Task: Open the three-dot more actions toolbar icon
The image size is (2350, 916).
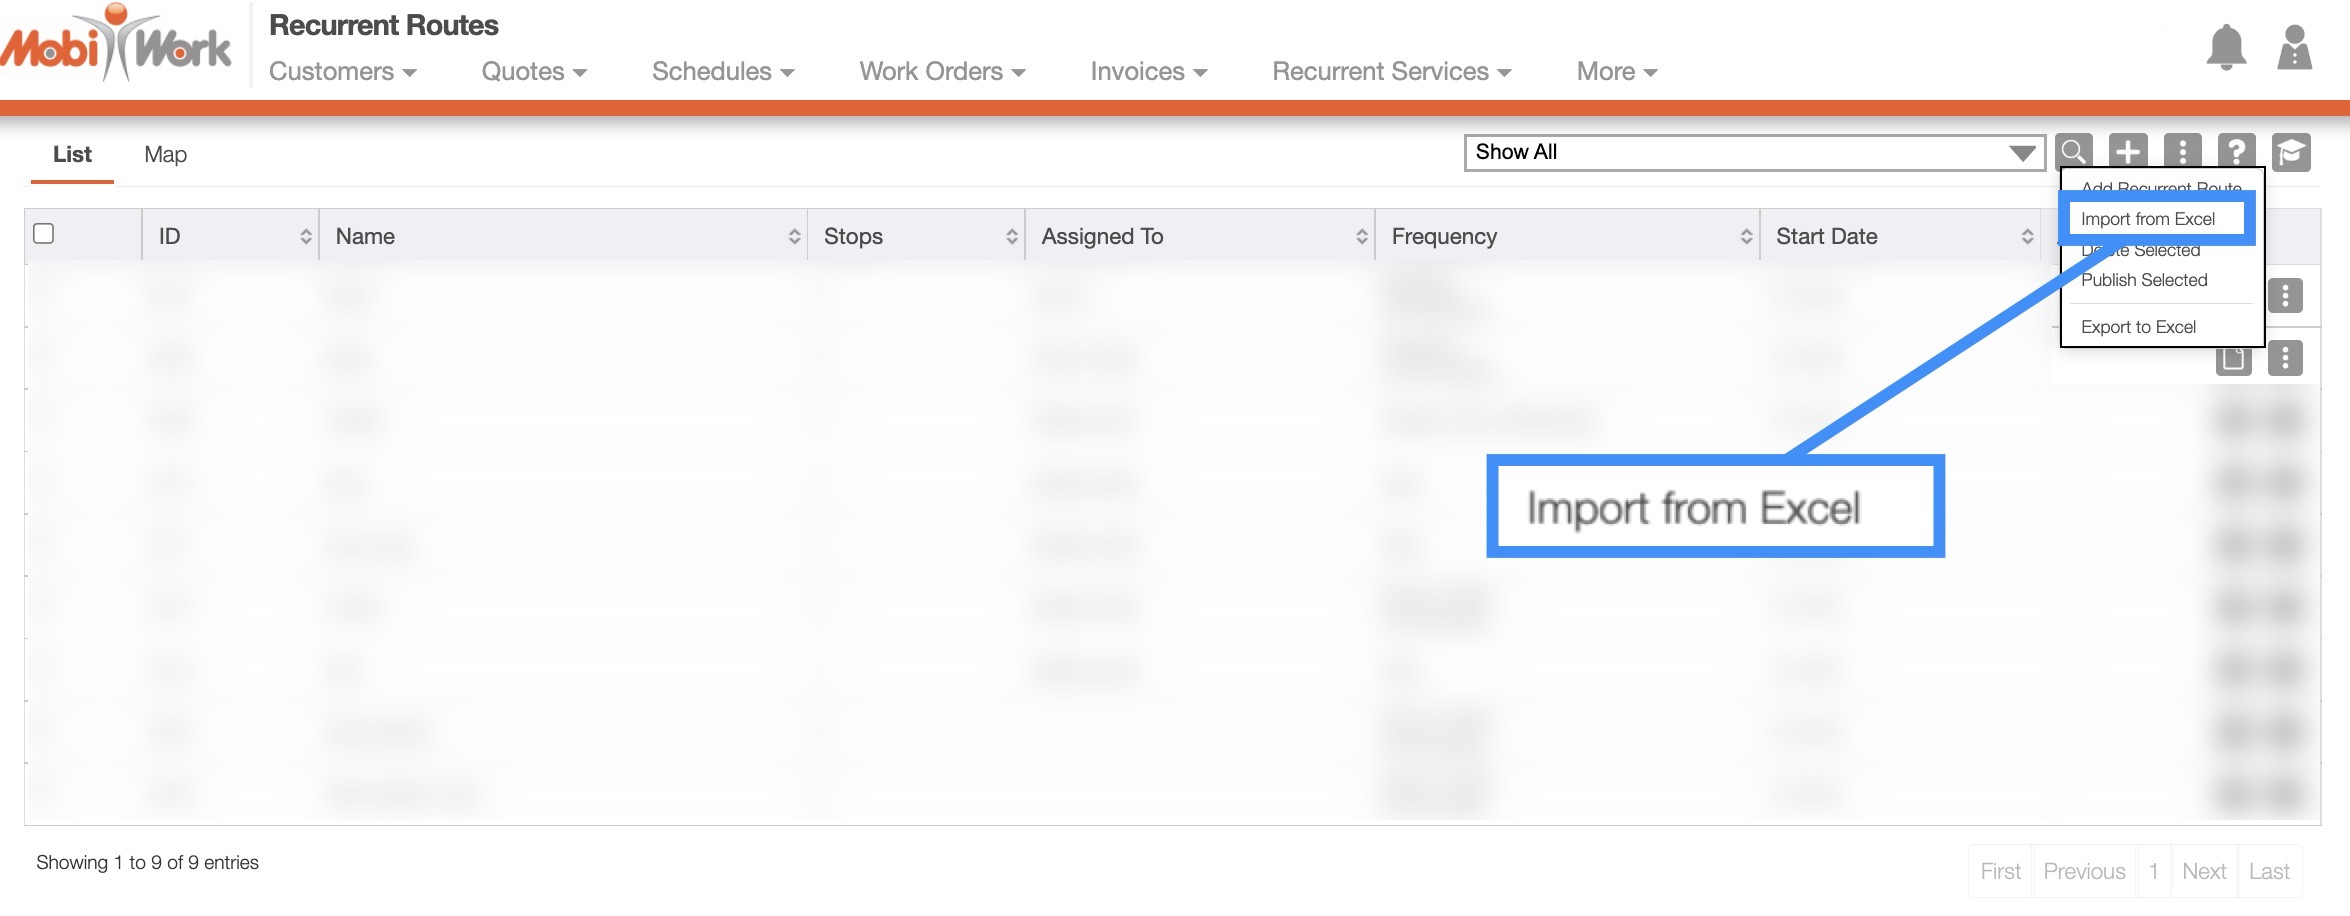Action: pyautogui.click(x=2182, y=152)
